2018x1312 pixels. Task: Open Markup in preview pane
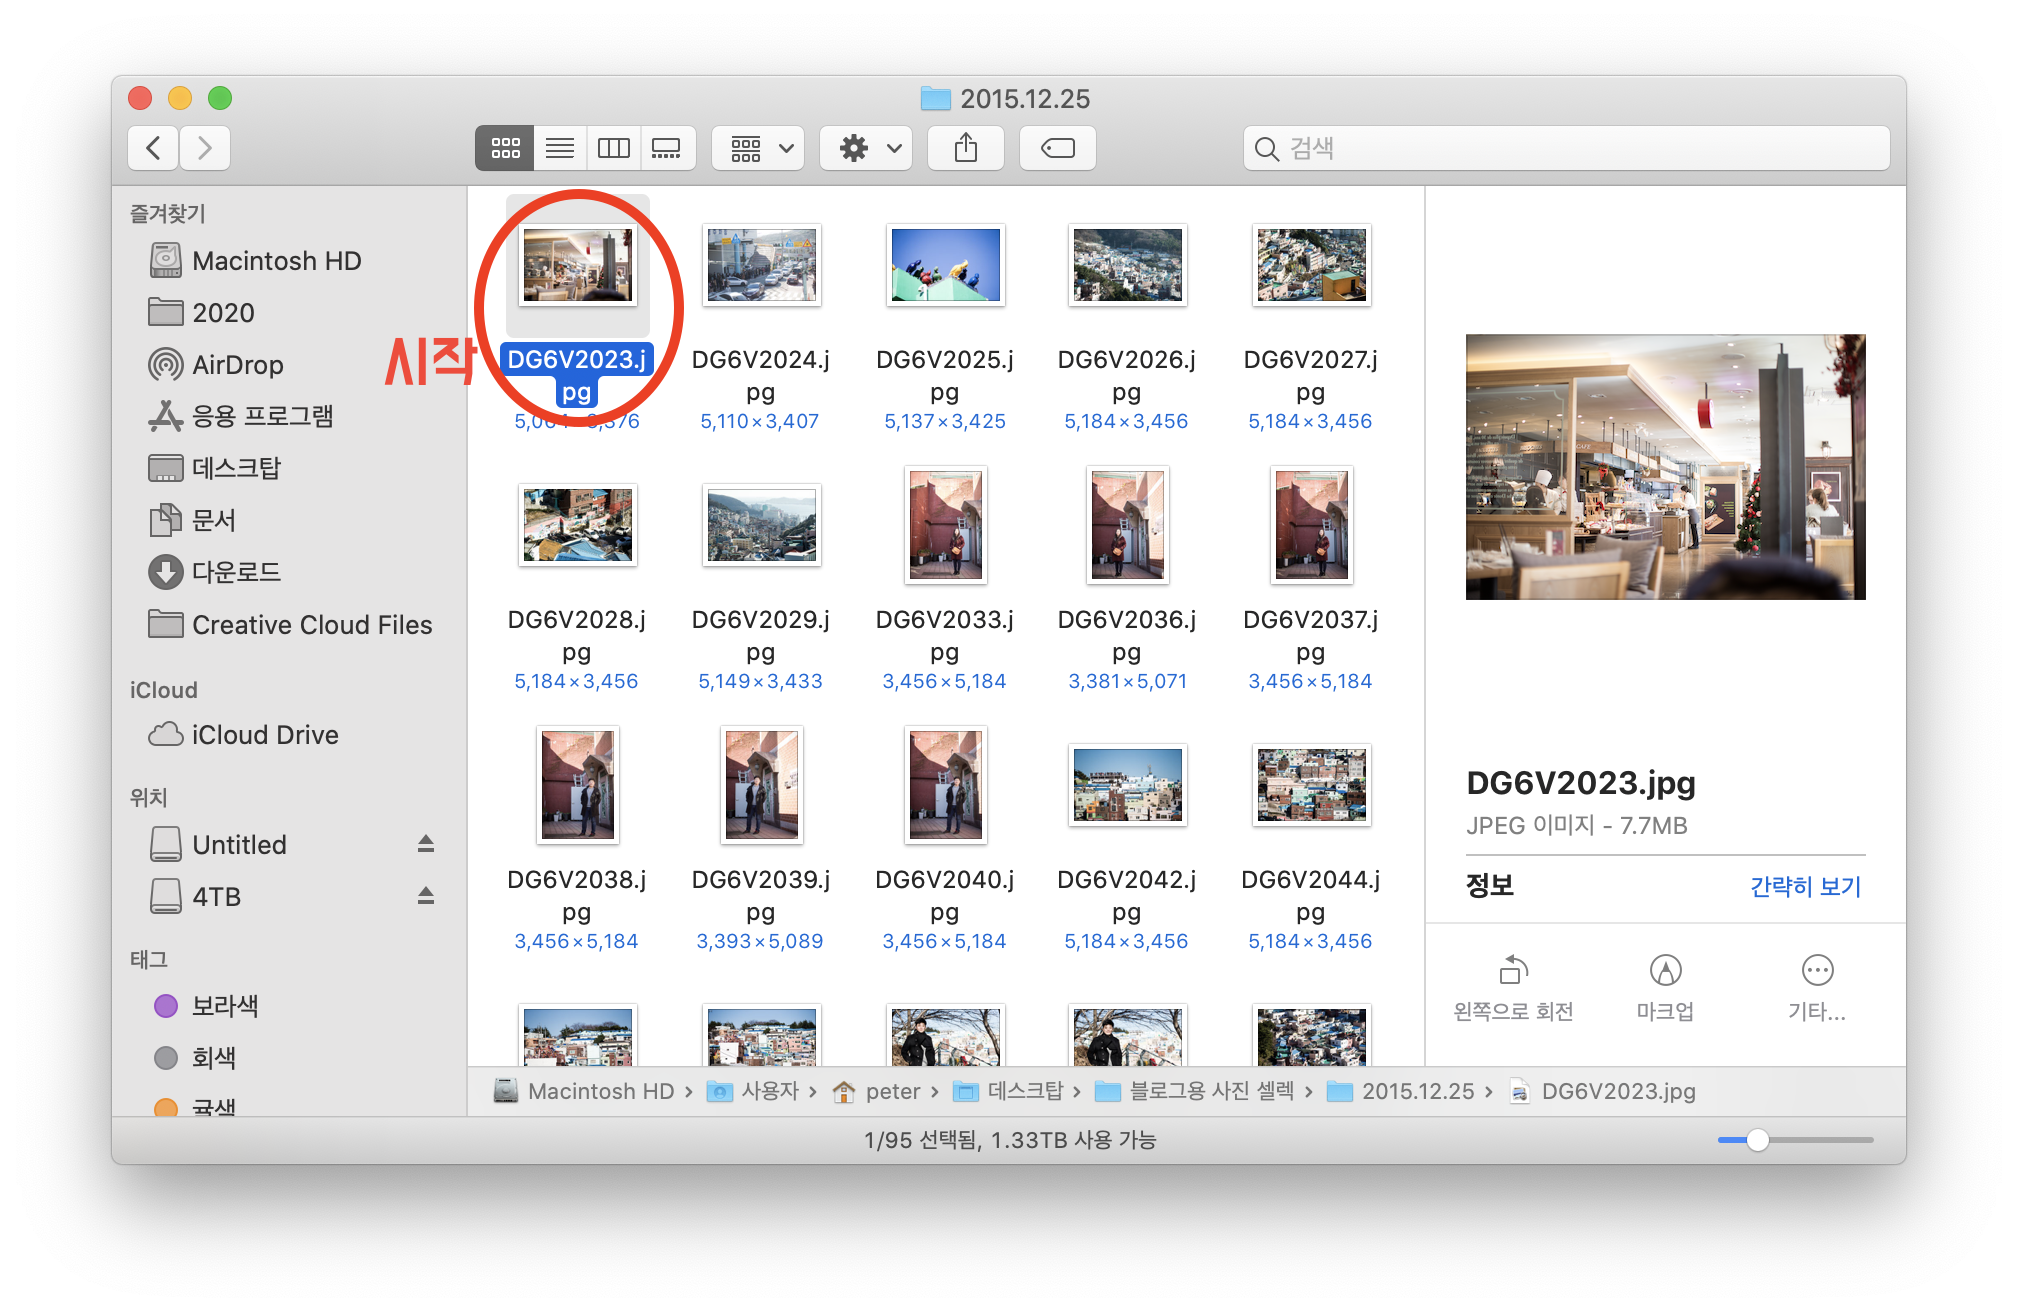[1665, 970]
